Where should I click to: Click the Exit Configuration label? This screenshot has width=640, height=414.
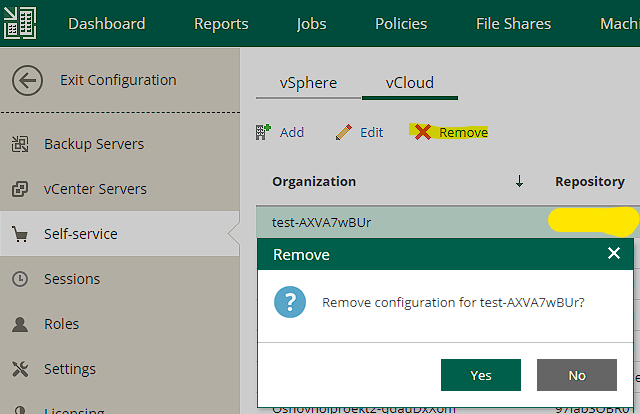(x=118, y=80)
